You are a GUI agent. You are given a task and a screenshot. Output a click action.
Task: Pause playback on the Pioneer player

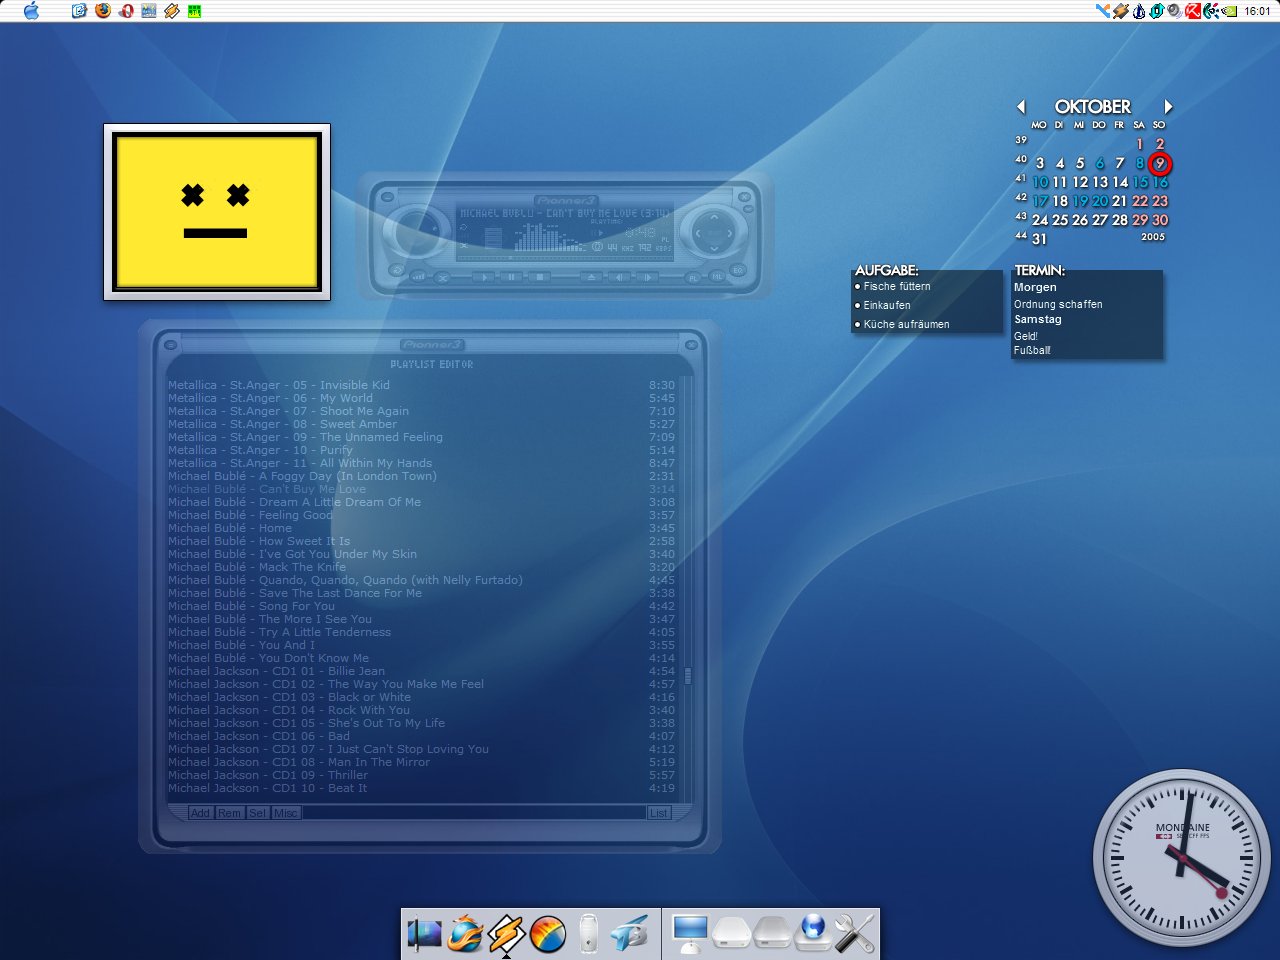(x=511, y=277)
